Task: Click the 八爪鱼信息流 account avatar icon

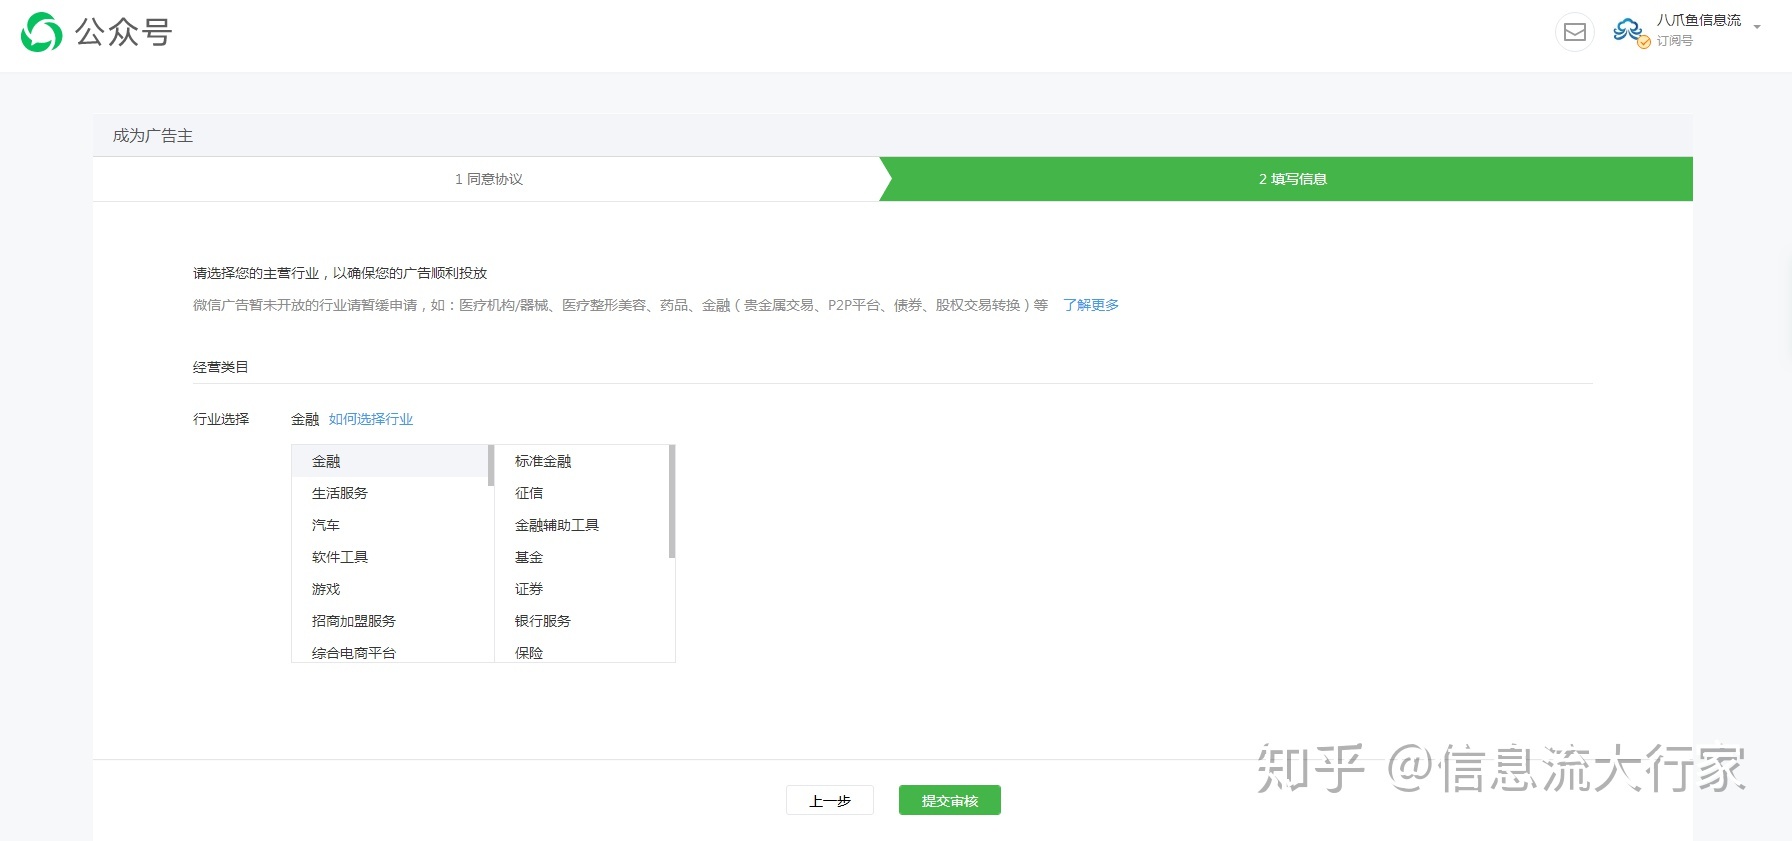Action: [1631, 32]
